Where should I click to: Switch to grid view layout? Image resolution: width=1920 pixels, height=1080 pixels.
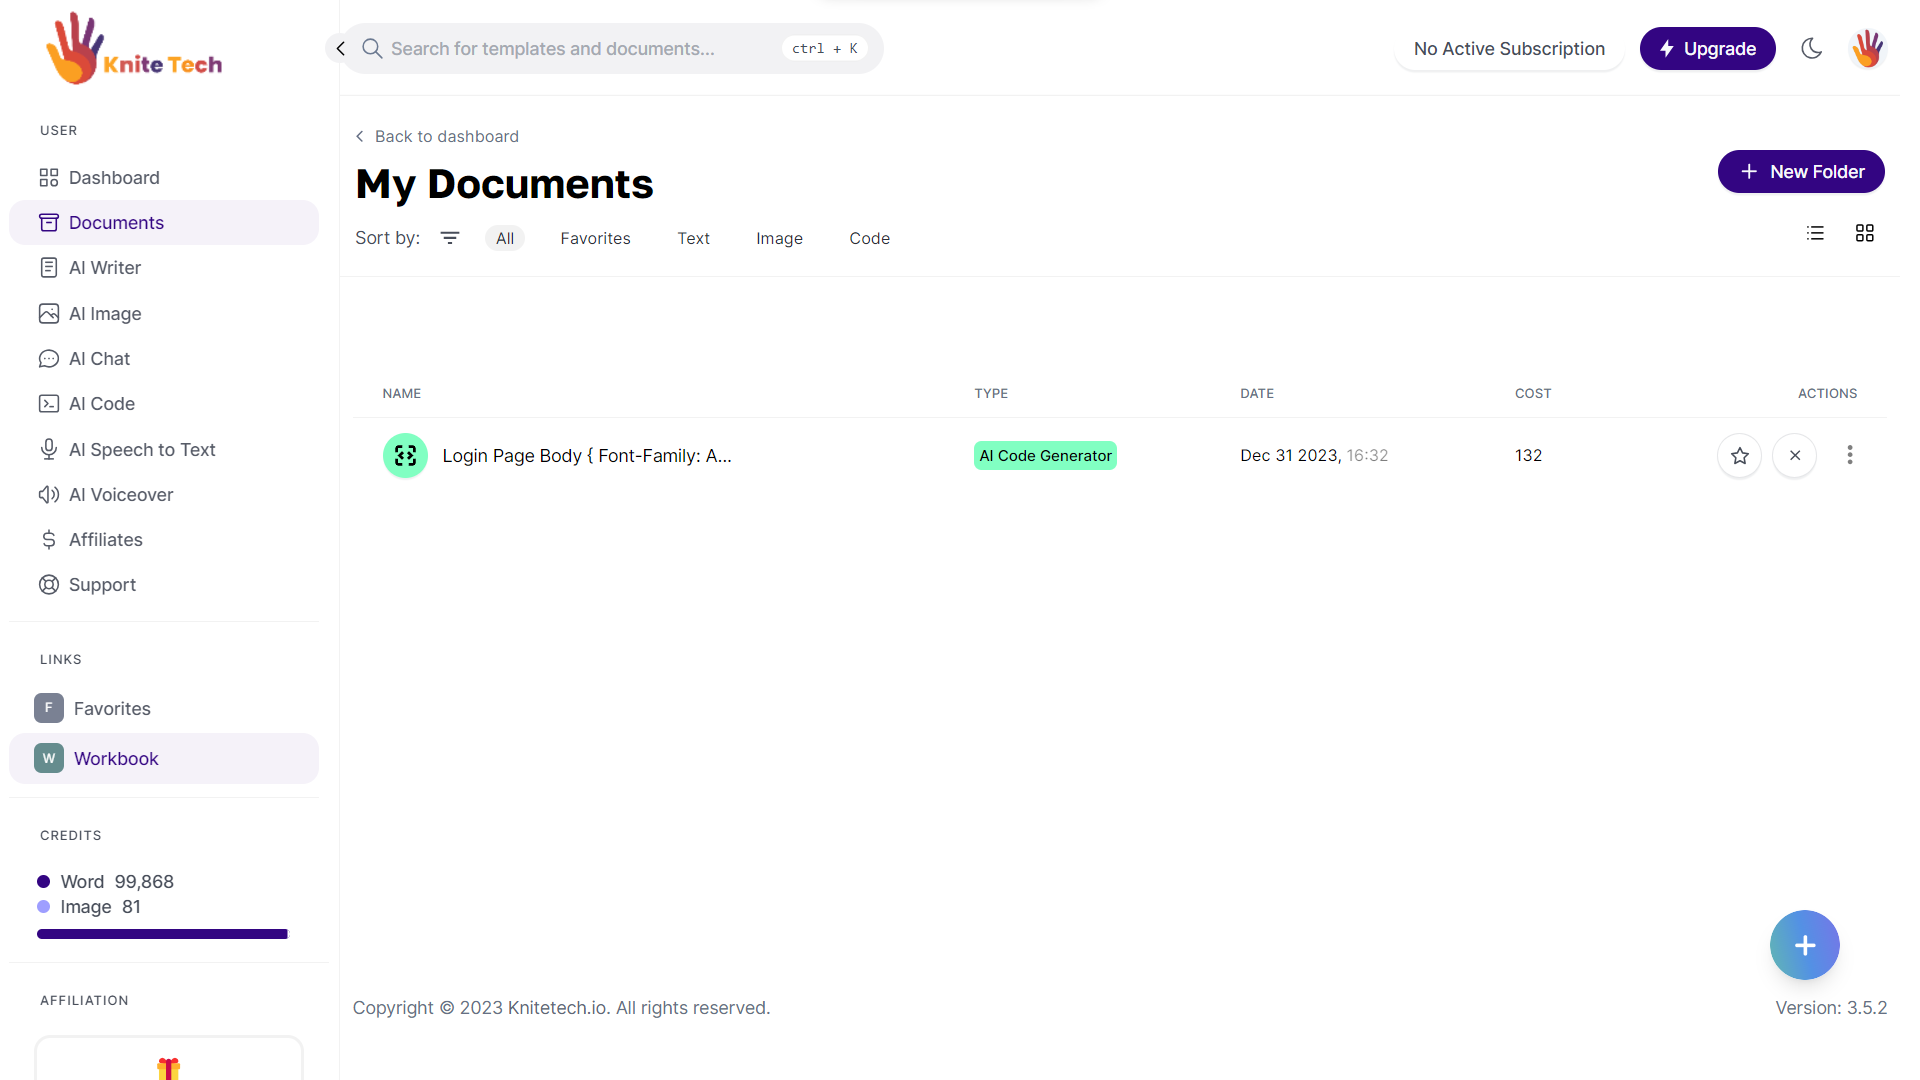click(1864, 233)
